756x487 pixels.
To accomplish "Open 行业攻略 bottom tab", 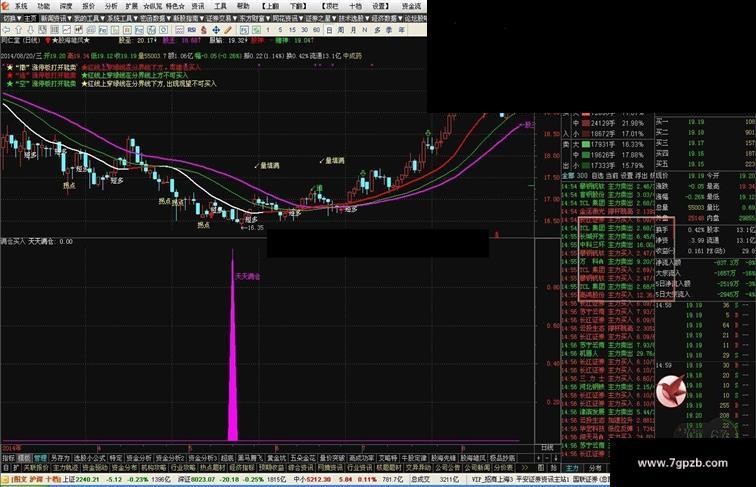I will 183,468.
